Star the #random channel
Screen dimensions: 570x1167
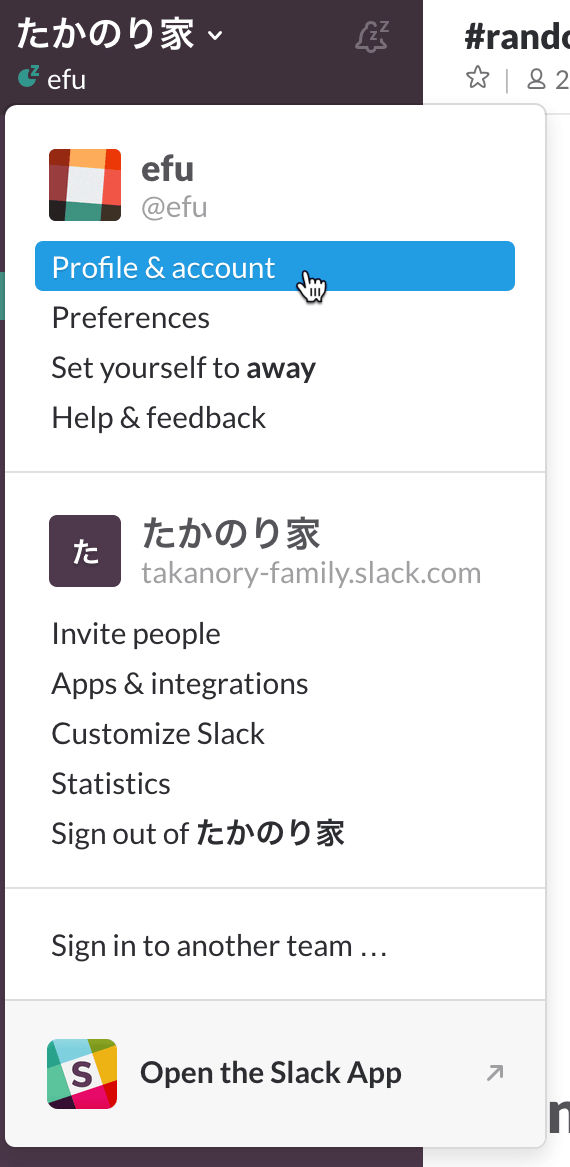coord(478,78)
